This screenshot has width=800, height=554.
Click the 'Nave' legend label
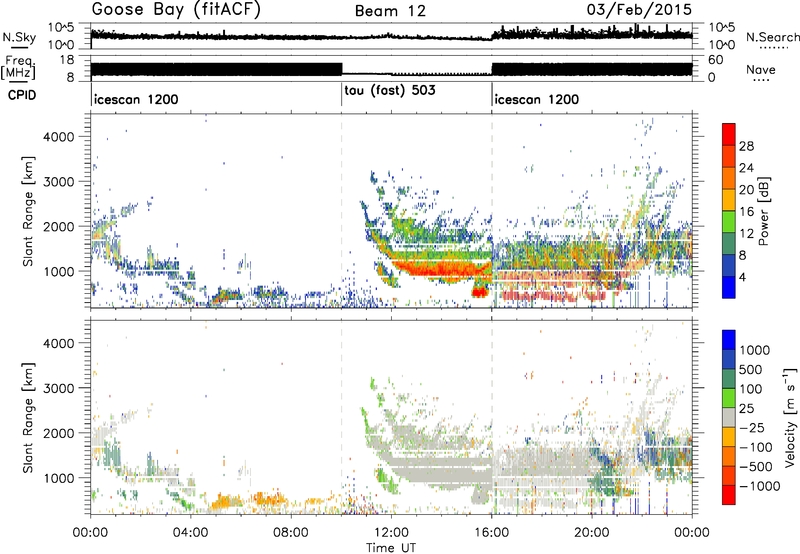pos(761,69)
